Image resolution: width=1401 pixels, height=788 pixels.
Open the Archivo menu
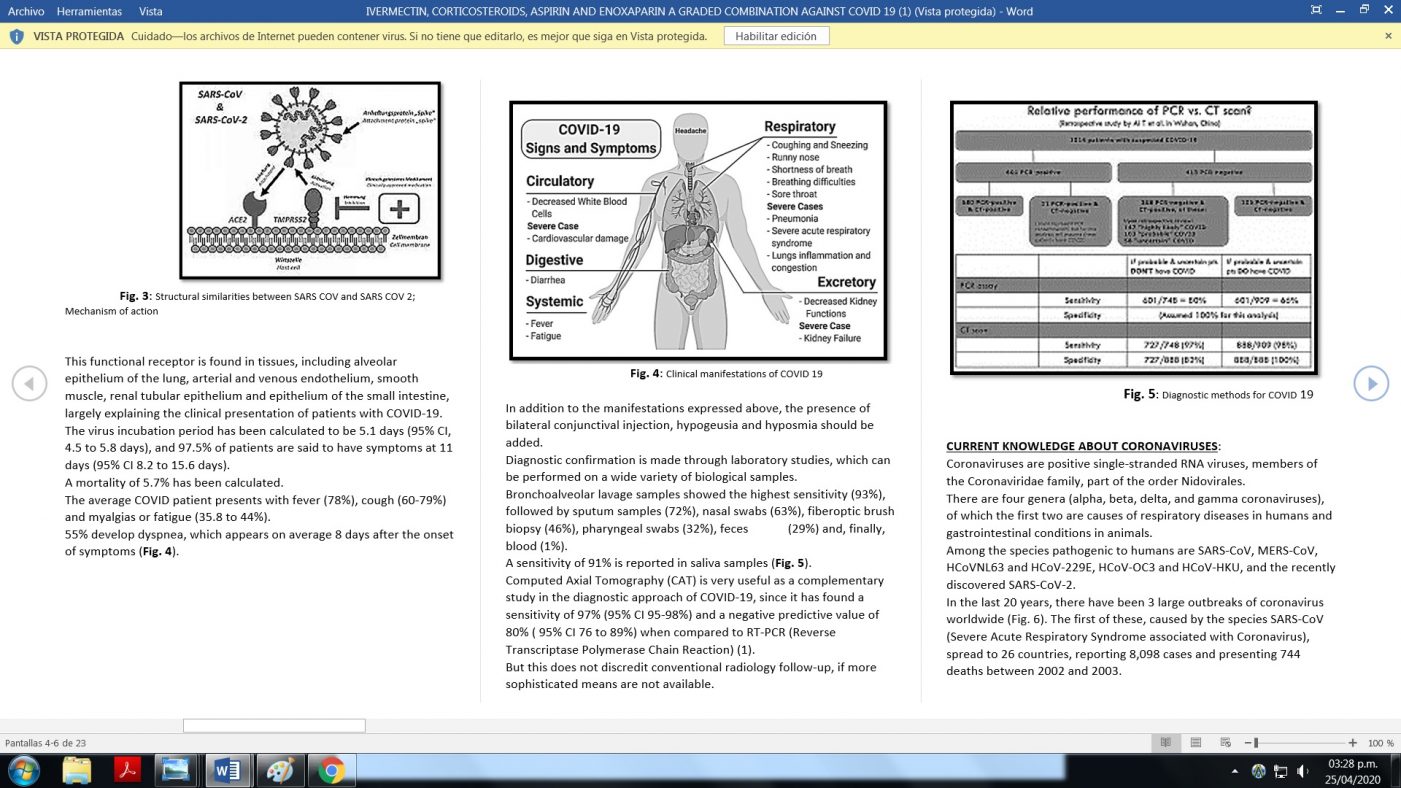[x=26, y=11]
